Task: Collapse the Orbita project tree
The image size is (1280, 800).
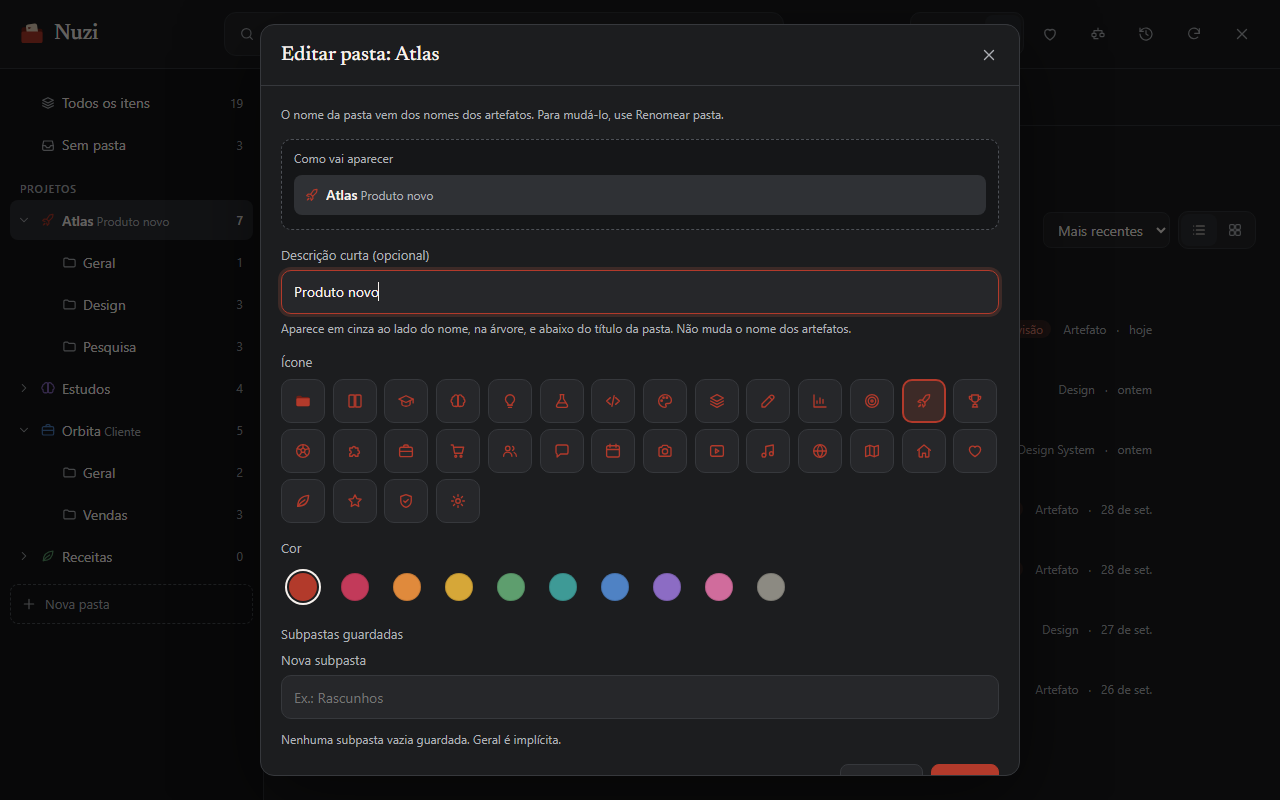Action: 24,431
